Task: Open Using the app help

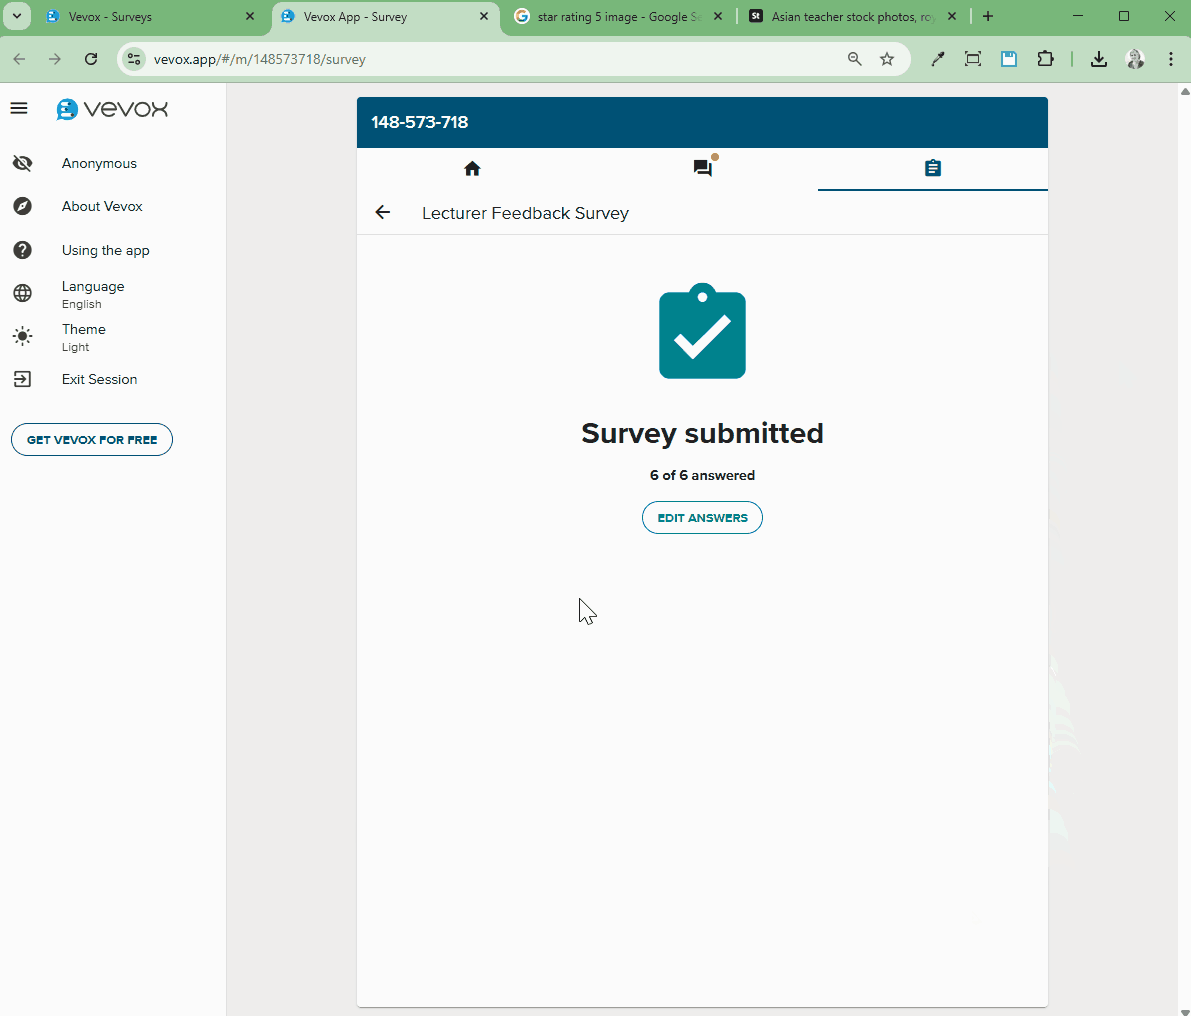Action: (105, 251)
